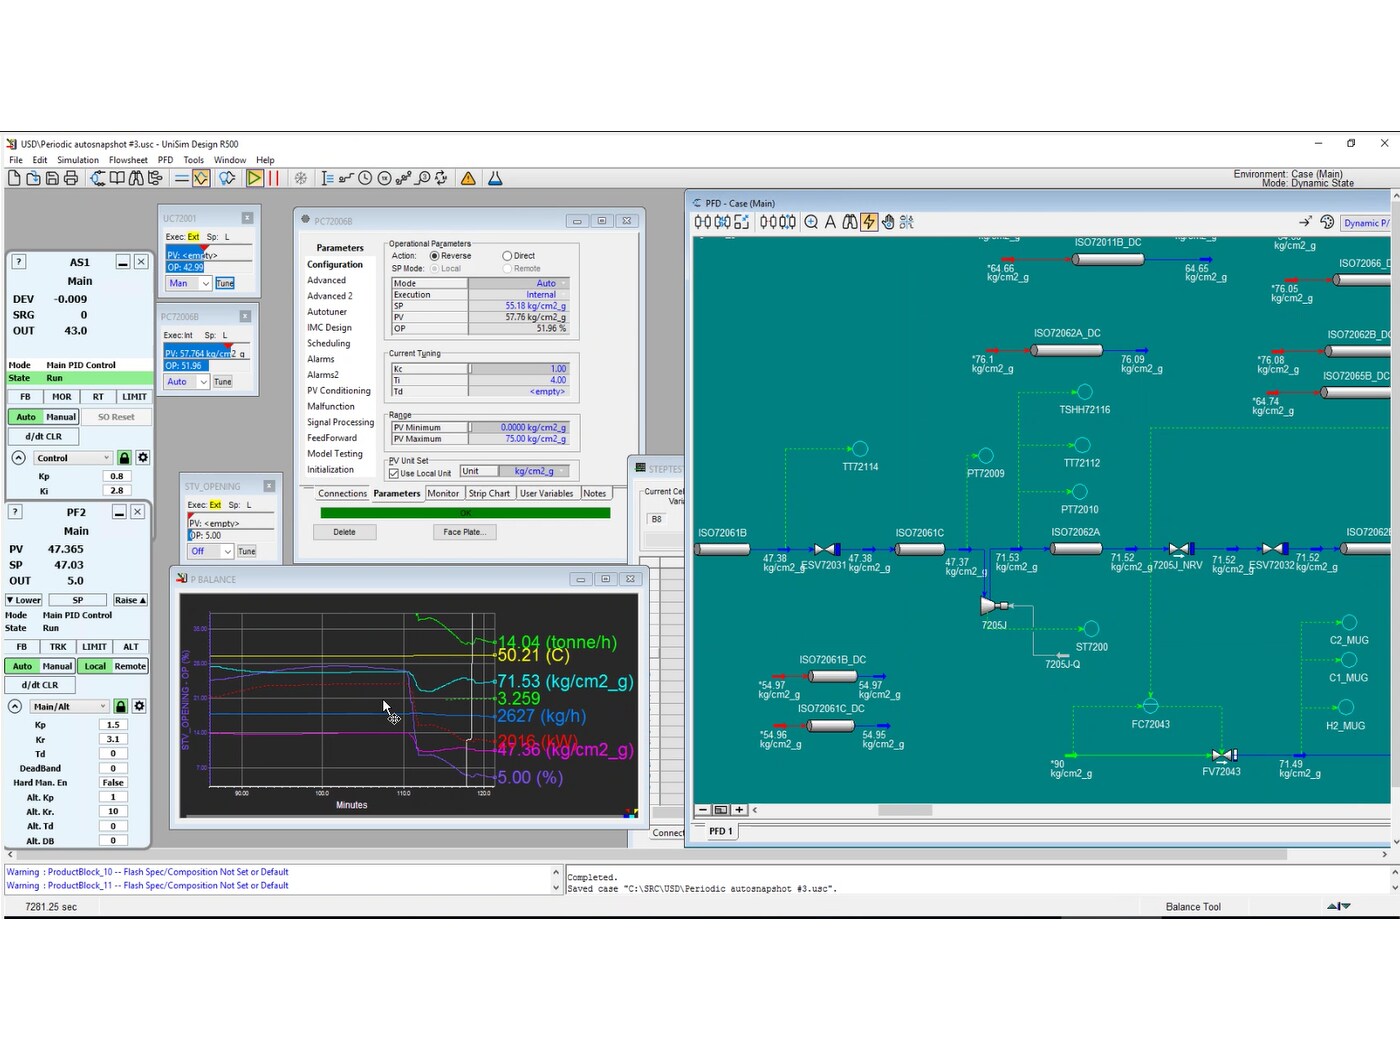
Task: Click the Open Case icon
Action: point(33,178)
